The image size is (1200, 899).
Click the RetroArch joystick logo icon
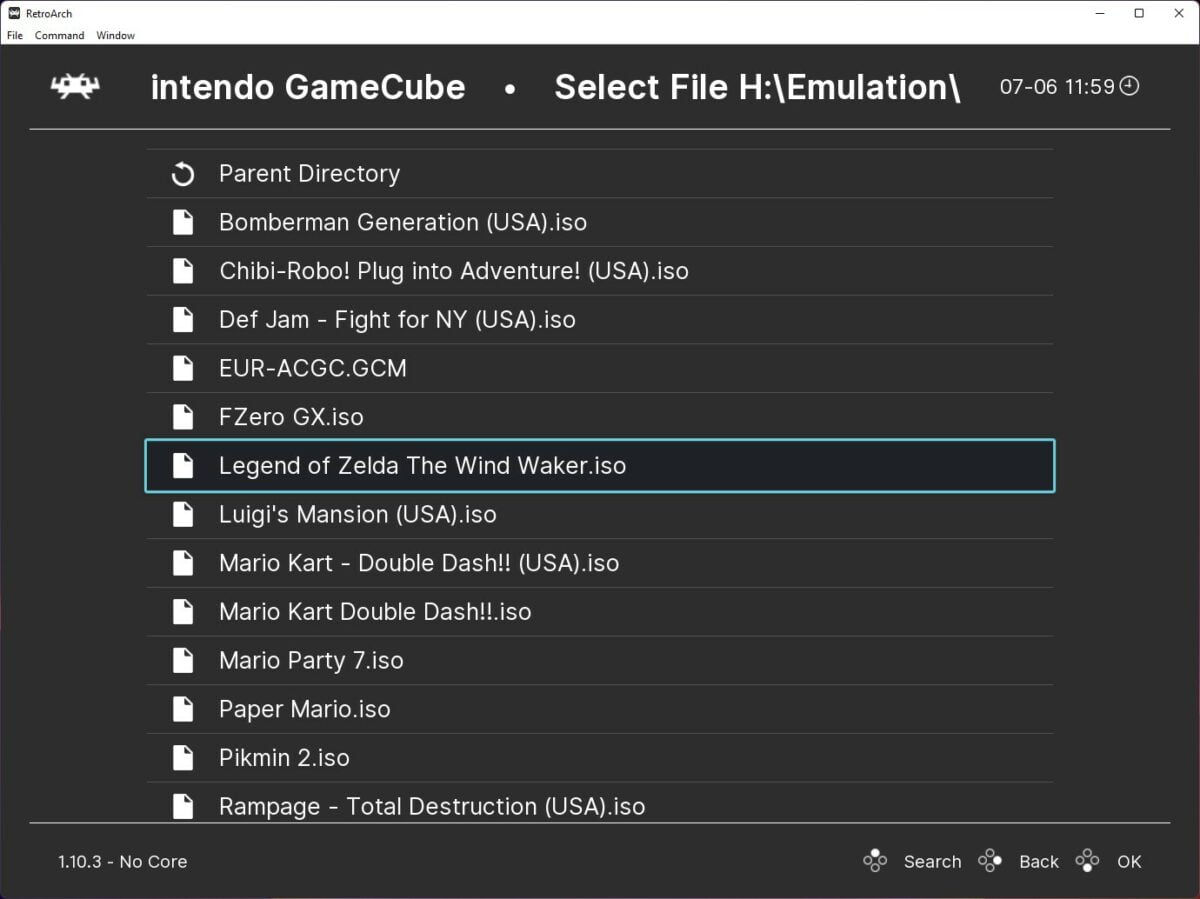tap(74, 86)
